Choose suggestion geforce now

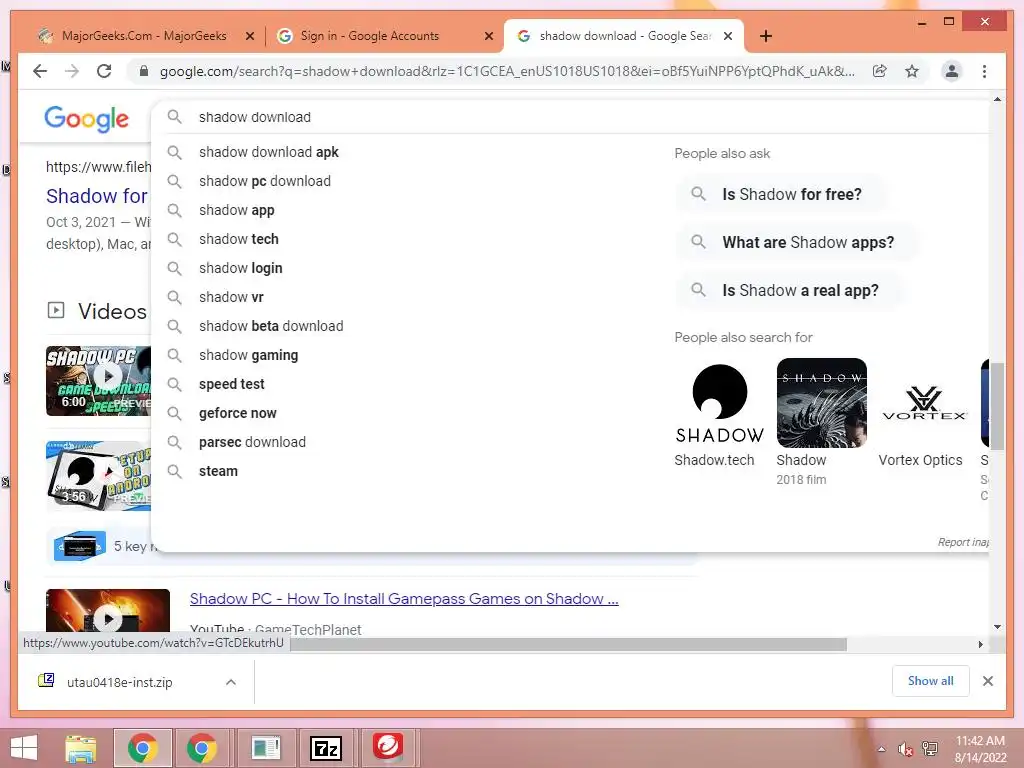[238, 413]
